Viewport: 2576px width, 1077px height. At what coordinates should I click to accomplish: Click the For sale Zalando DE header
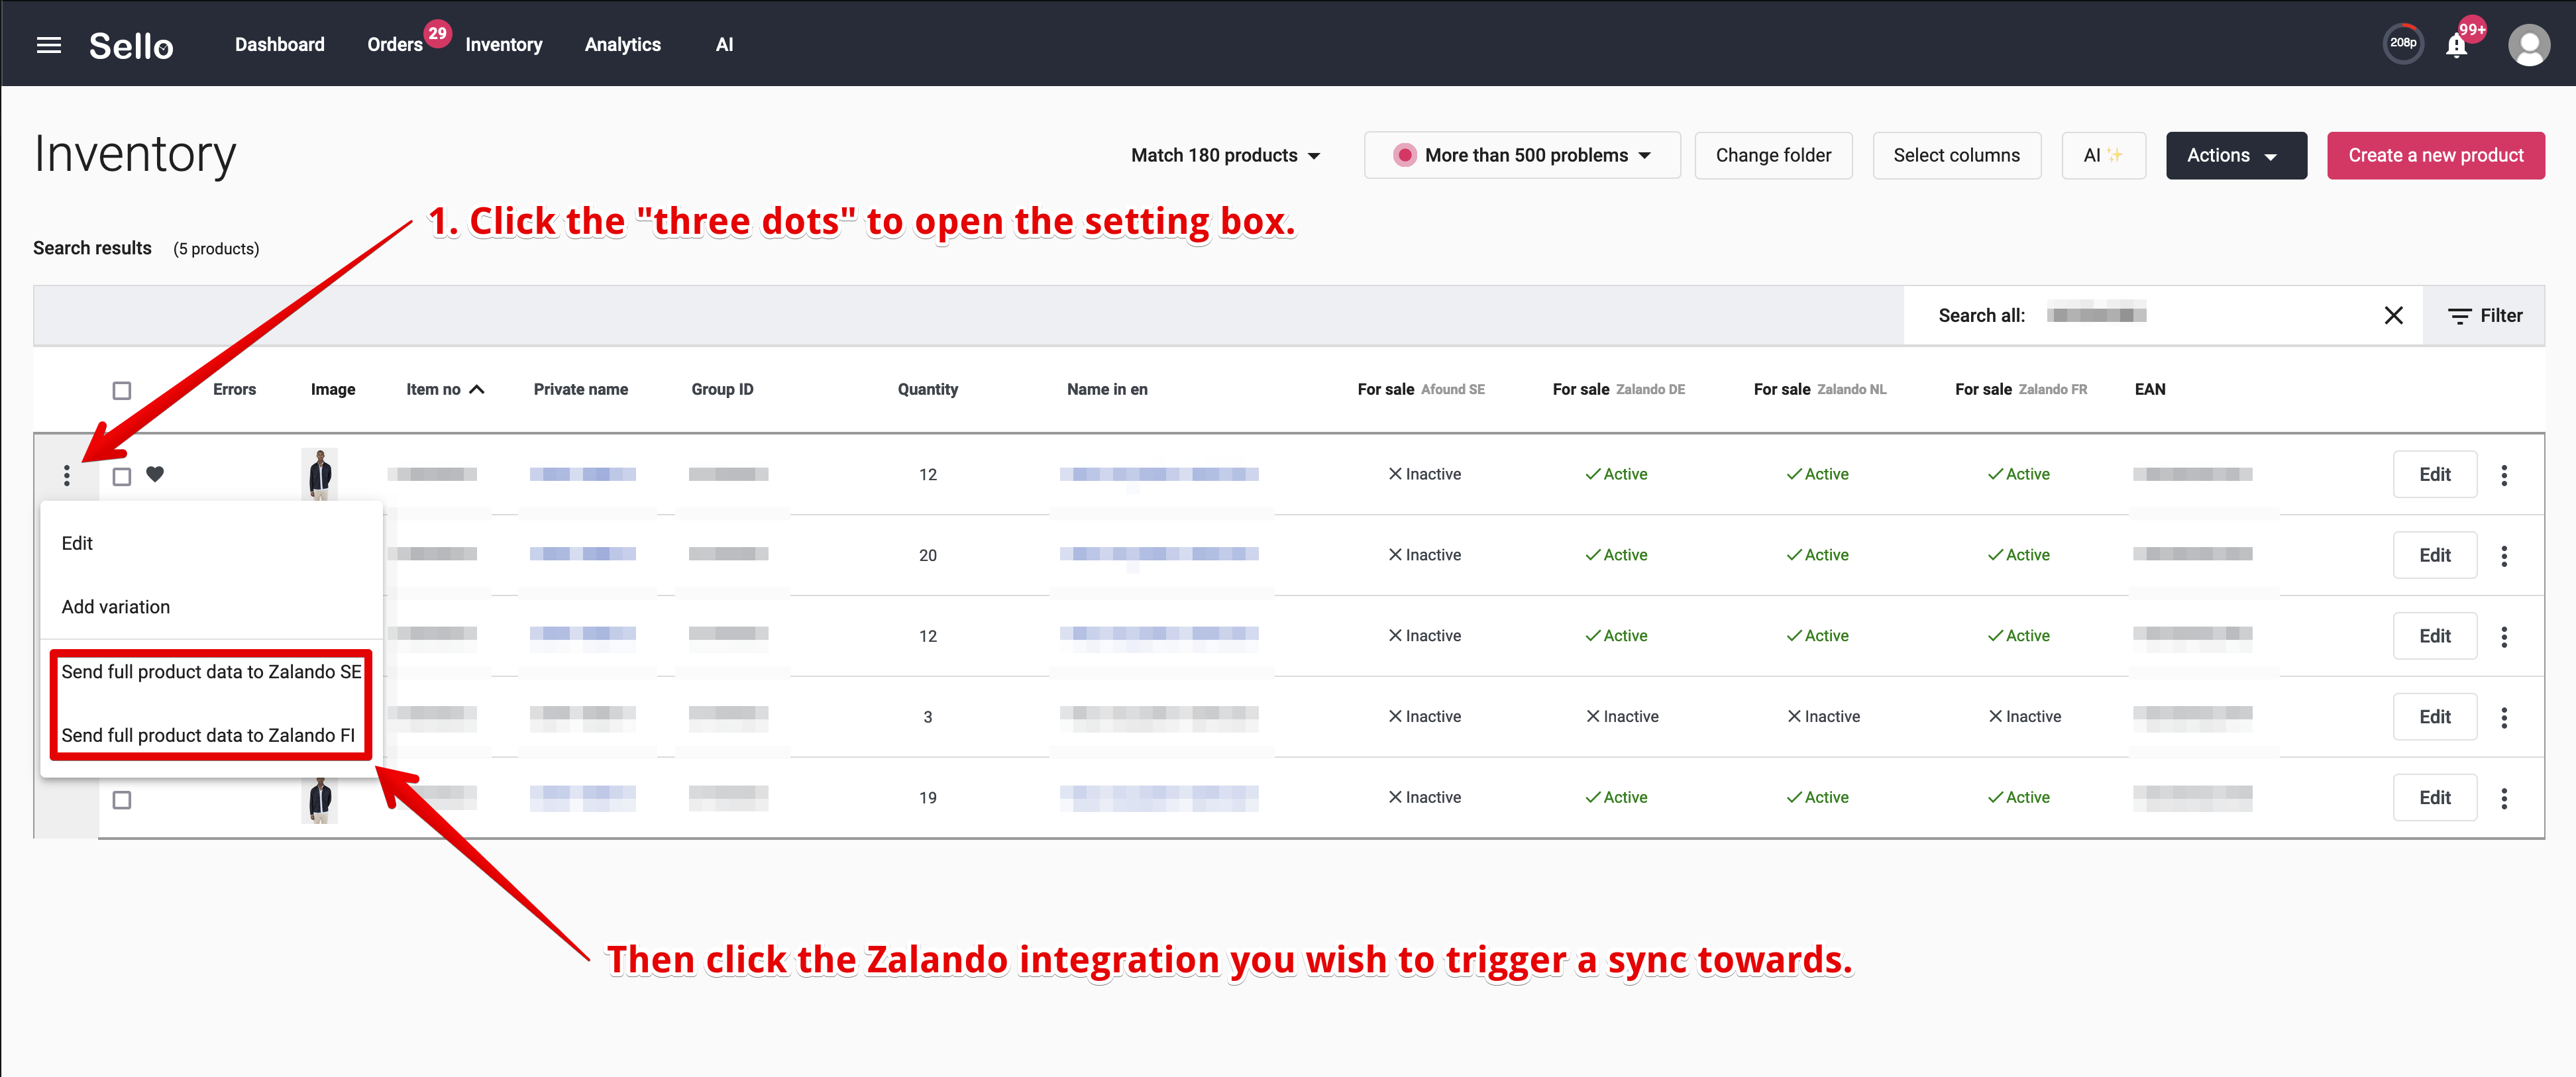pos(1618,390)
